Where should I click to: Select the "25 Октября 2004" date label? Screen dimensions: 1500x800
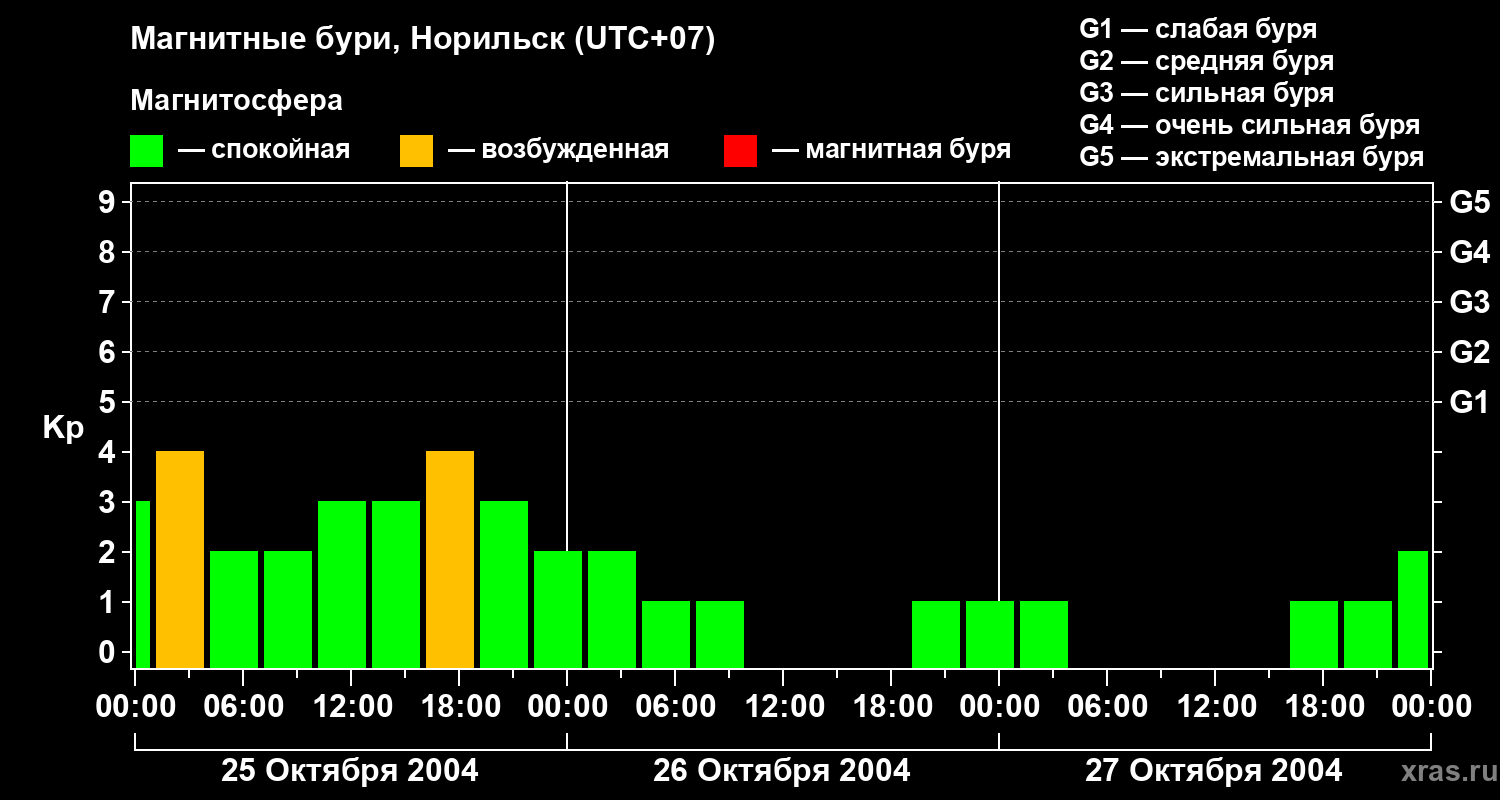[349, 771]
